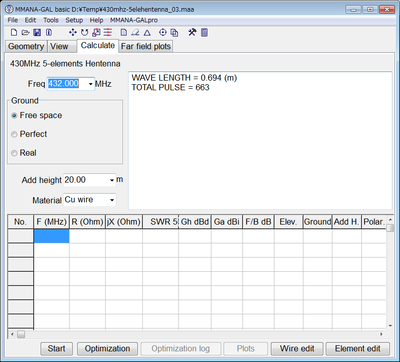This screenshot has width=400, height=362.
Task: Click the toolbar icon right of Save
Action: [49, 33]
